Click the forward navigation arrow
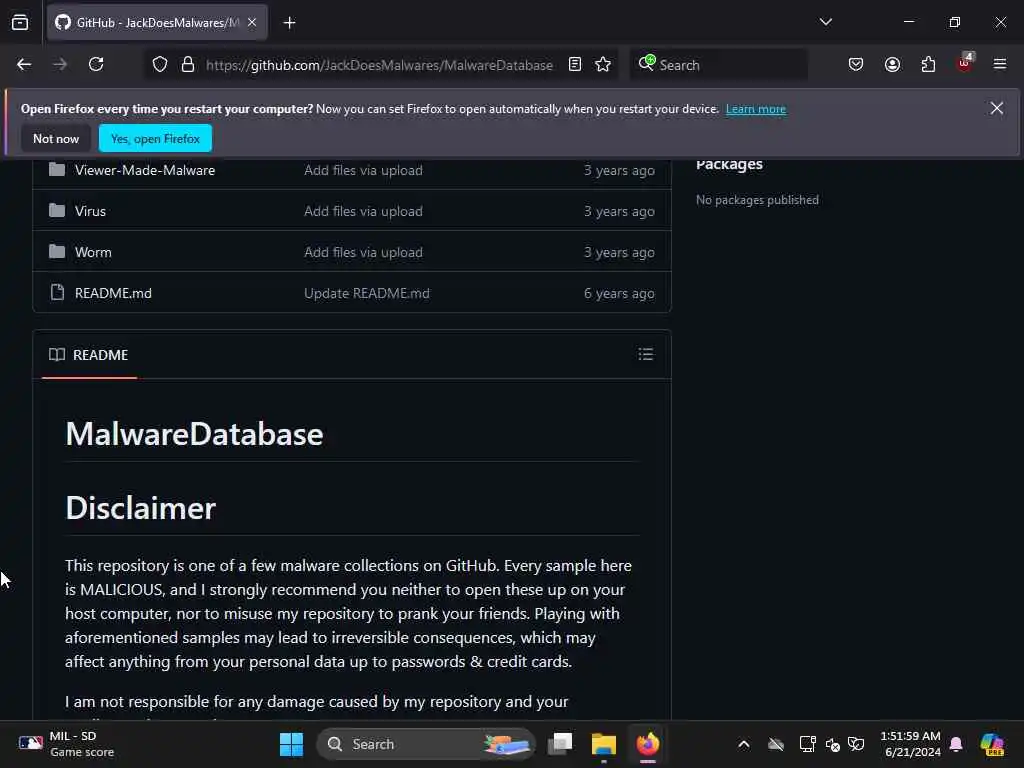Image resolution: width=1024 pixels, height=768 pixels. point(60,64)
